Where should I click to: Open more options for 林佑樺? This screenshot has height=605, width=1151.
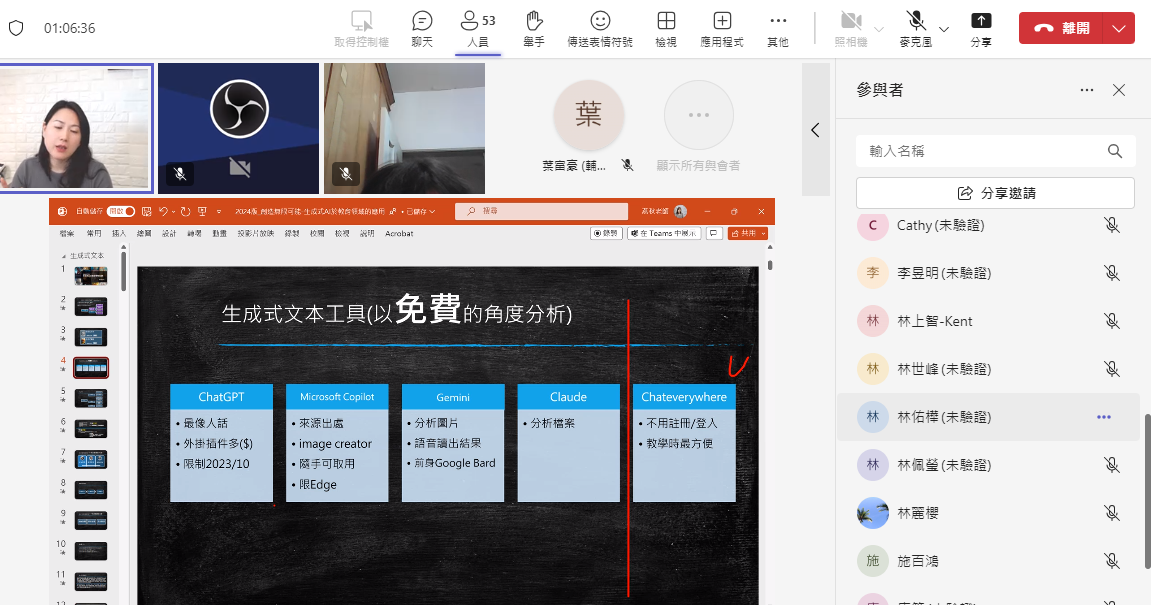(x=1104, y=417)
